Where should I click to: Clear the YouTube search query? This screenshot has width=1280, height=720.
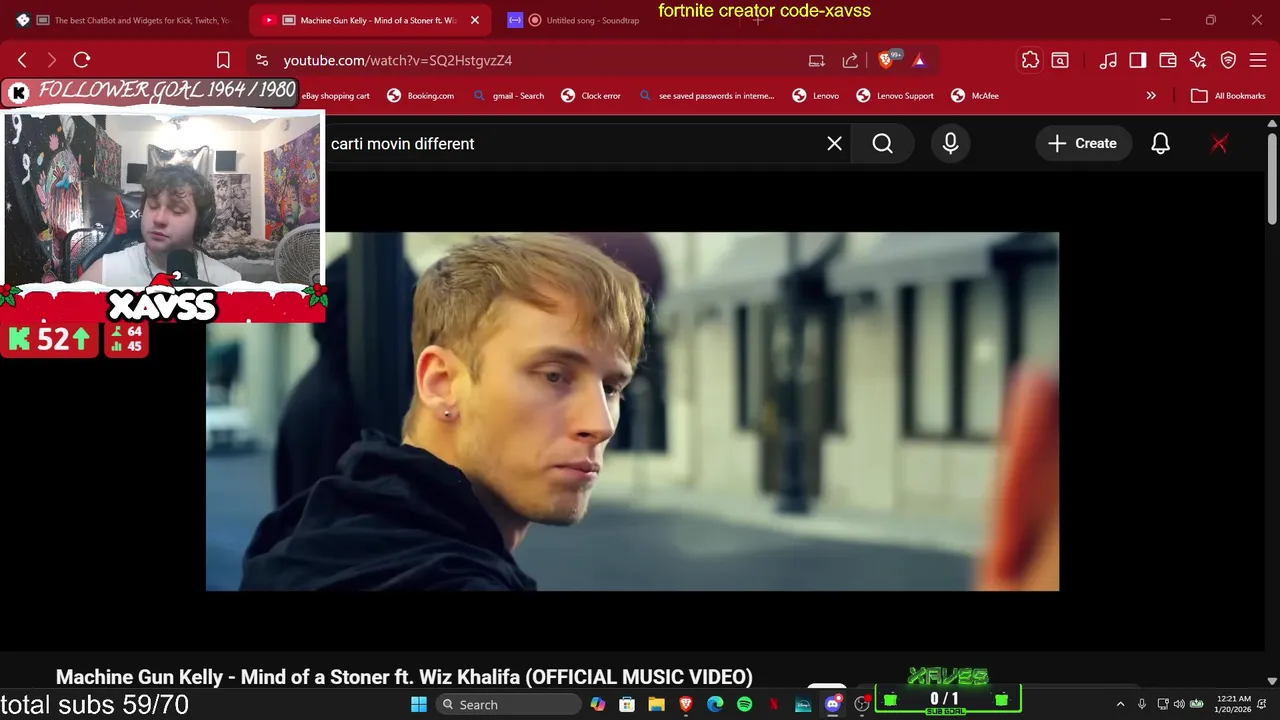(835, 144)
